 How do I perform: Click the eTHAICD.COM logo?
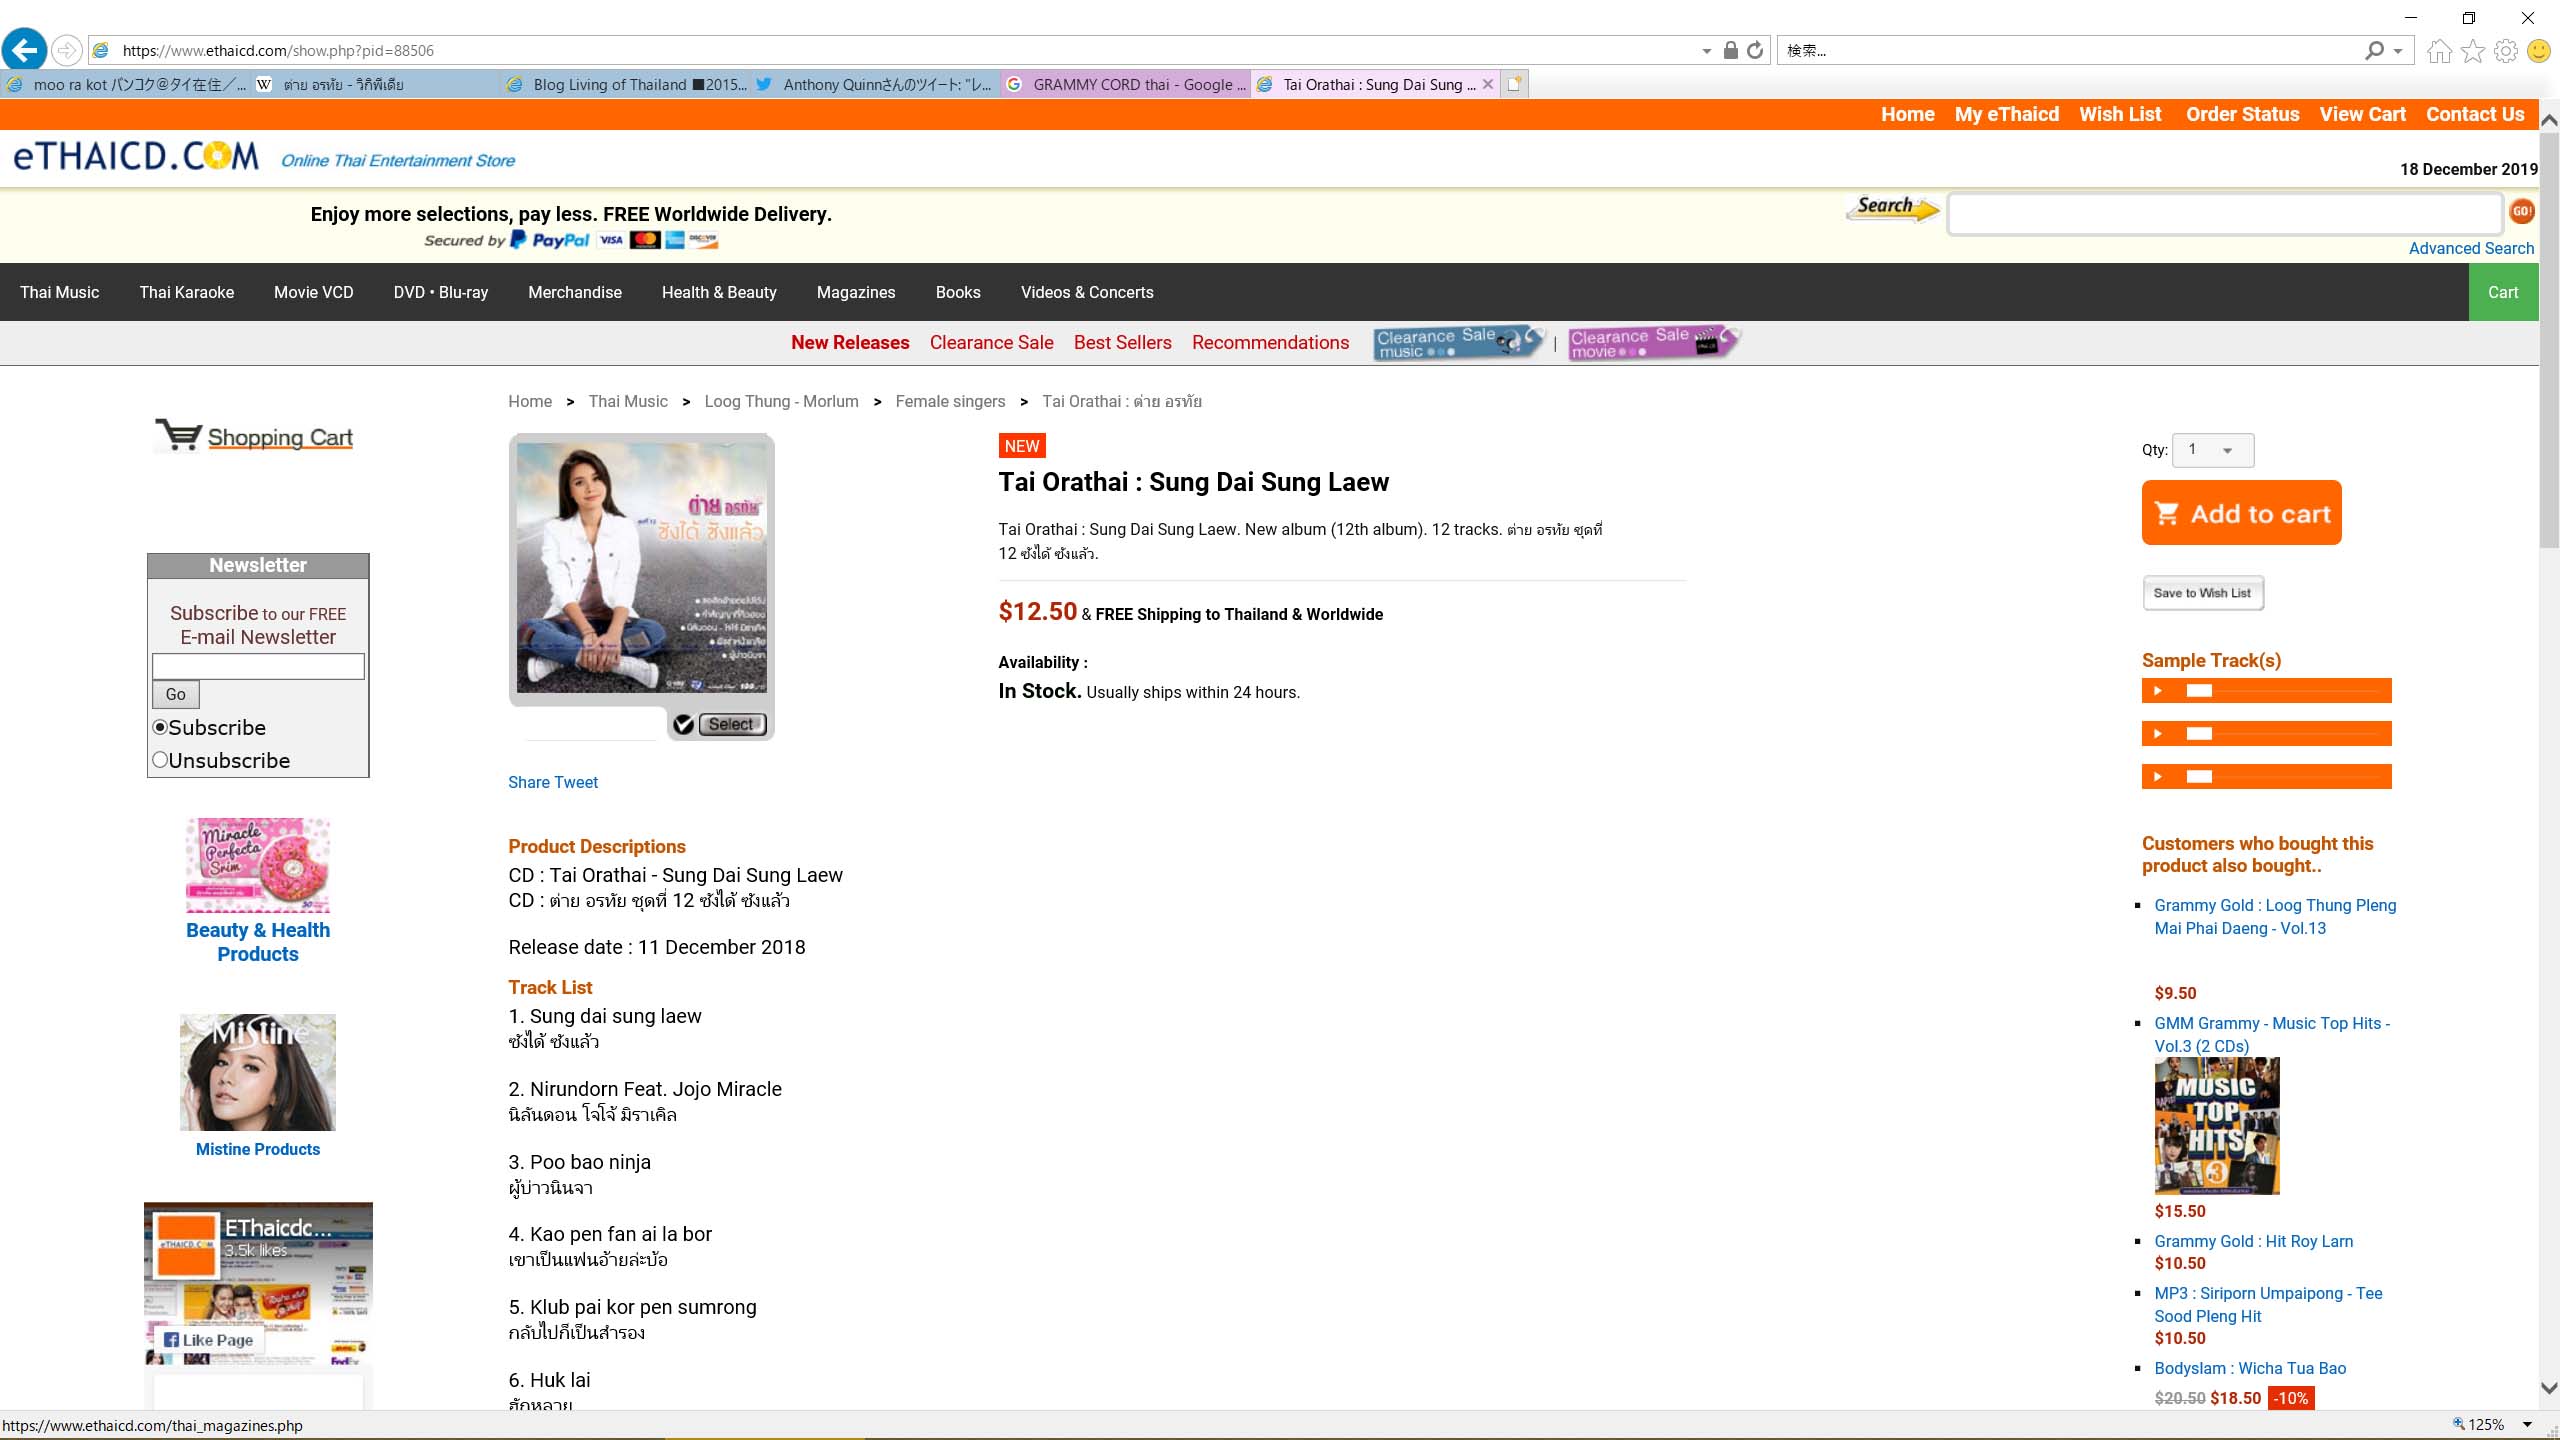click(136, 156)
